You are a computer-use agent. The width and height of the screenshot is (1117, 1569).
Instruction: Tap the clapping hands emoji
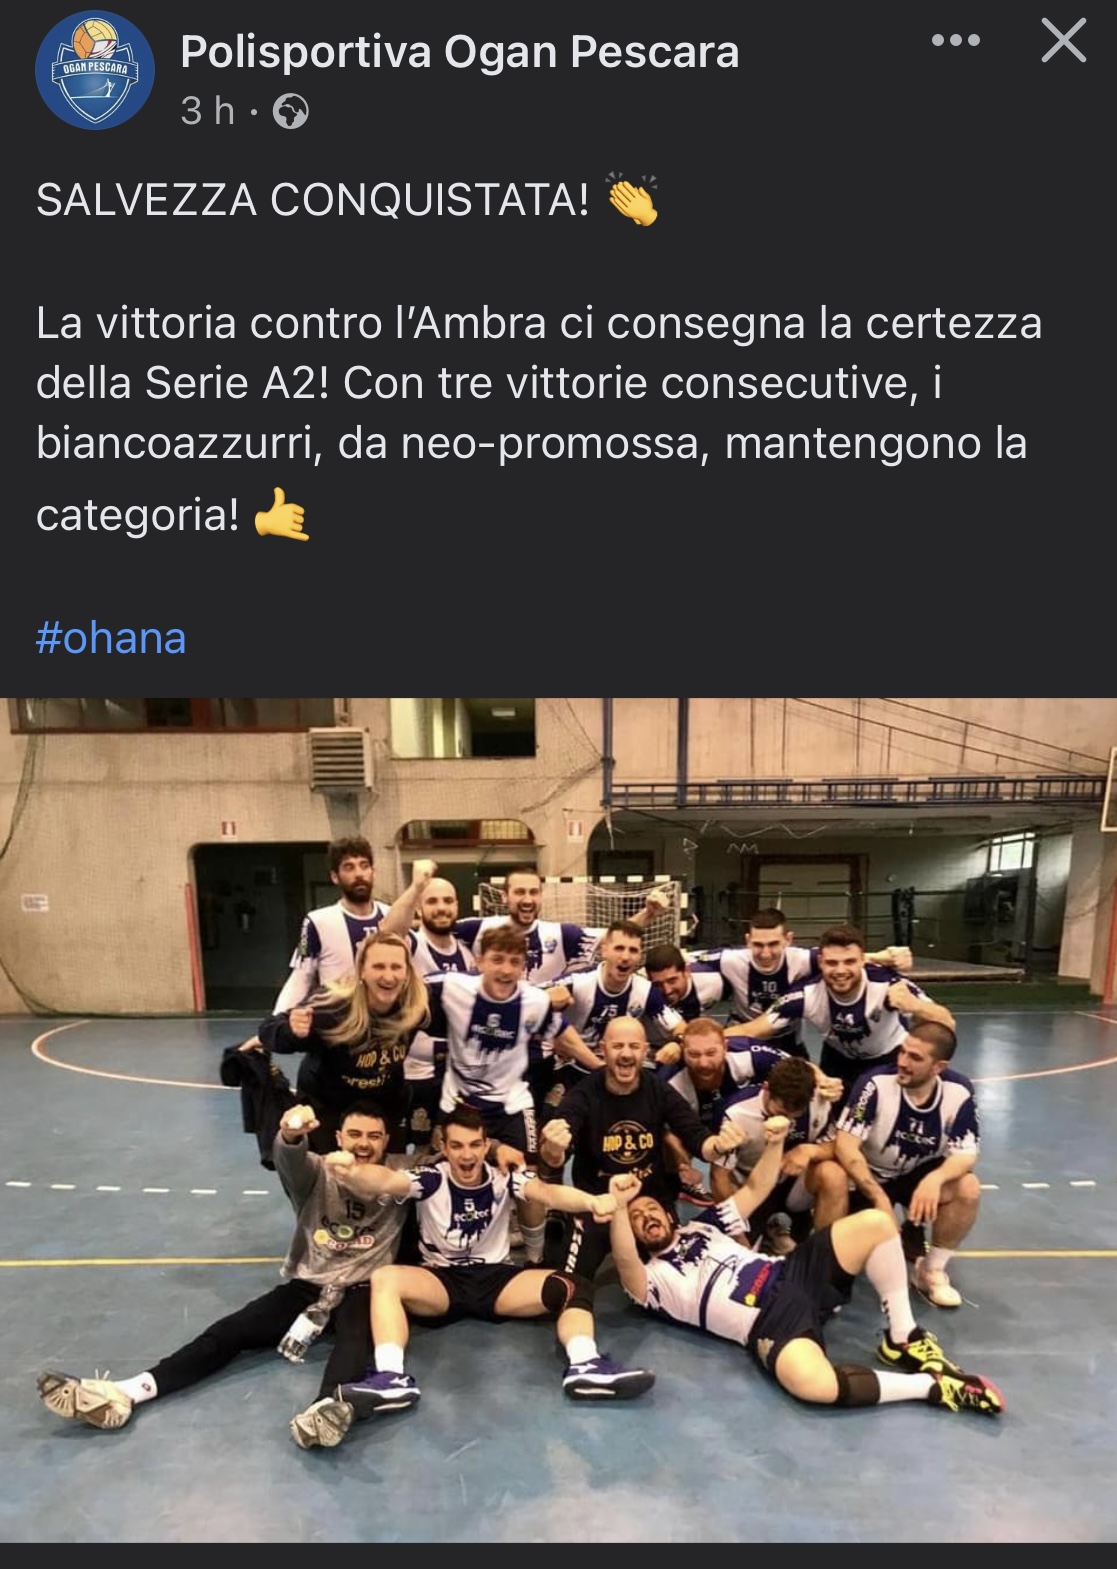(x=632, y=199)
